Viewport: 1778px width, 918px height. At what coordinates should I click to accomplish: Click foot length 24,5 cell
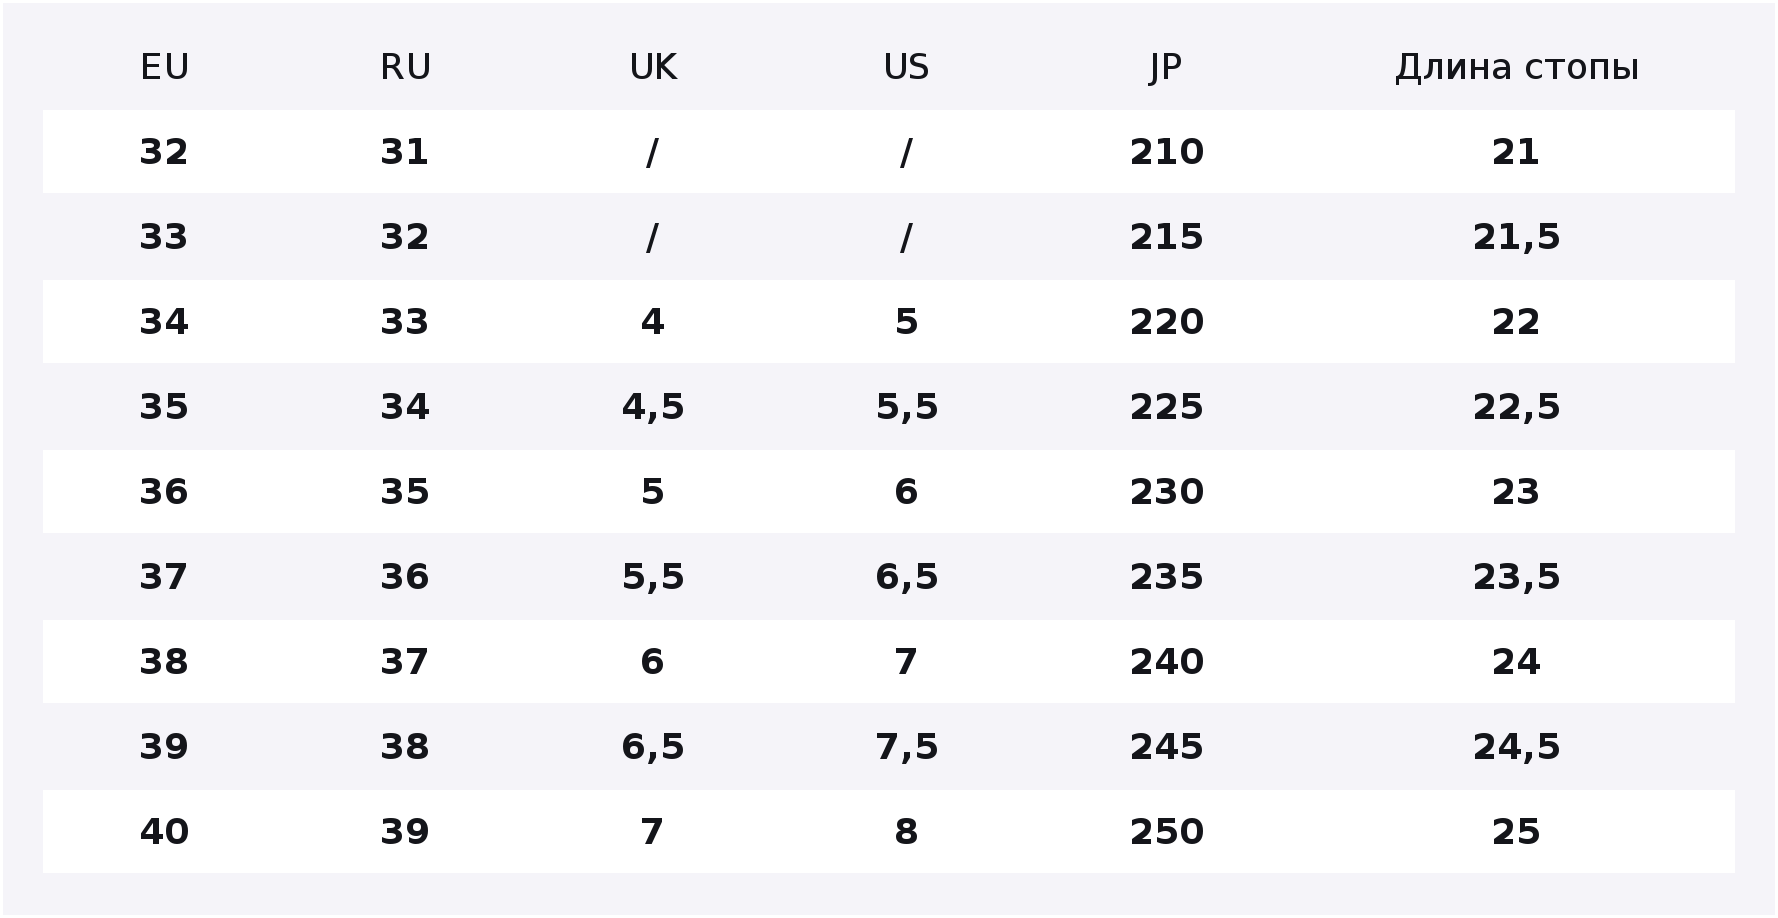point(1516,747)
